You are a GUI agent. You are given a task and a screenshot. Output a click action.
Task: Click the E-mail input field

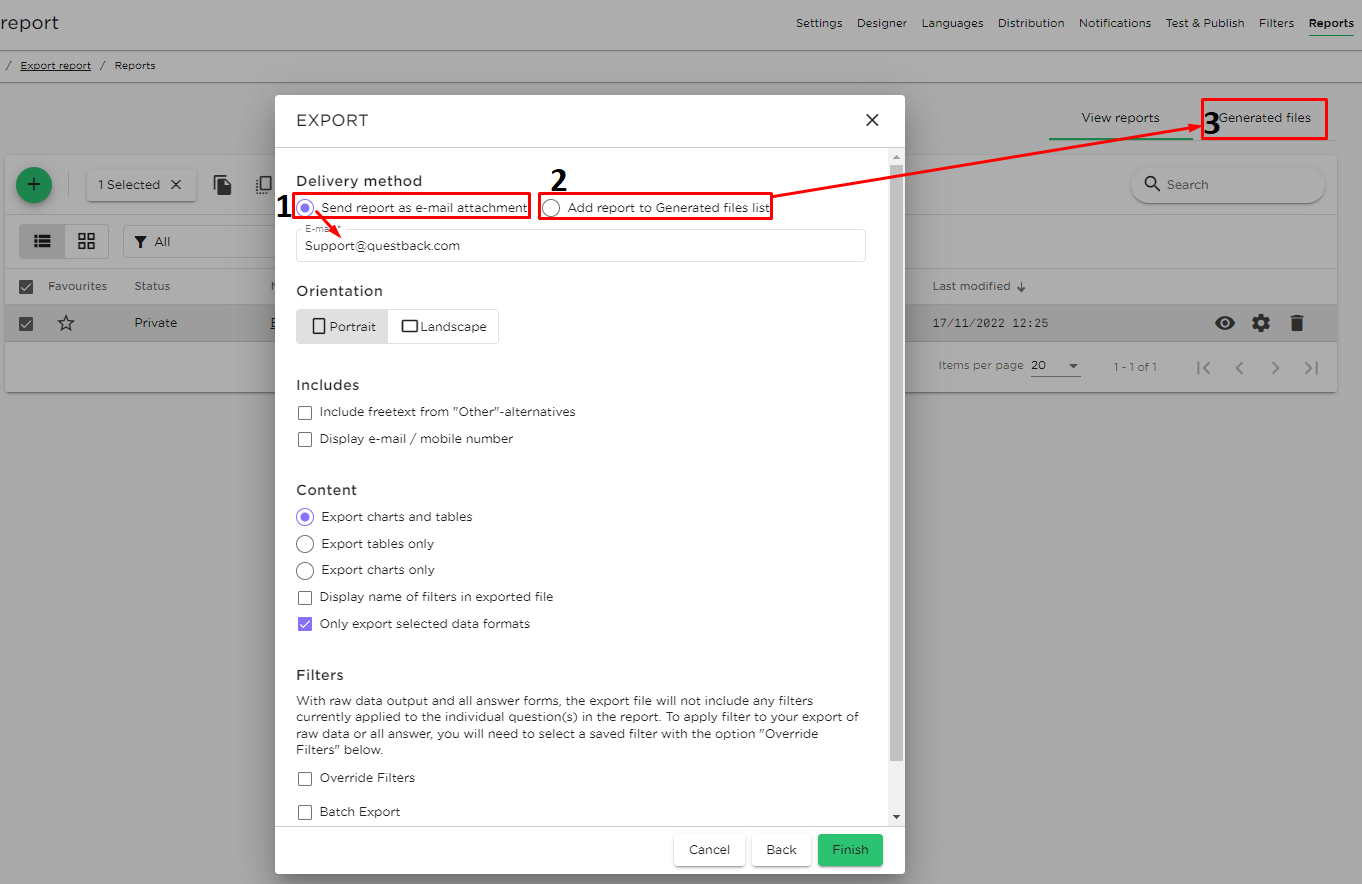581,246
